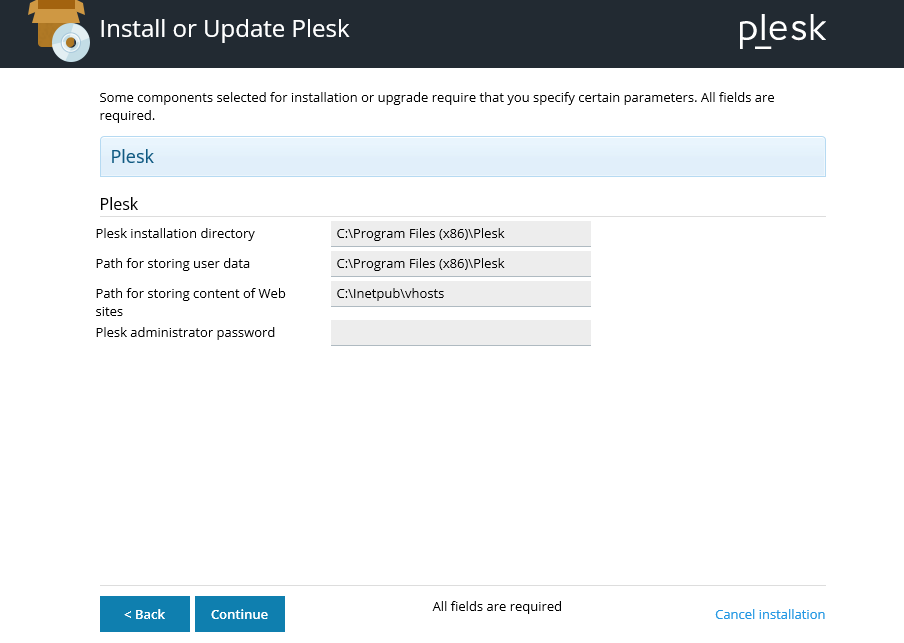Click the dark header bar
Viewport: 904px width, 643px height.
click(x=452, y=33)
